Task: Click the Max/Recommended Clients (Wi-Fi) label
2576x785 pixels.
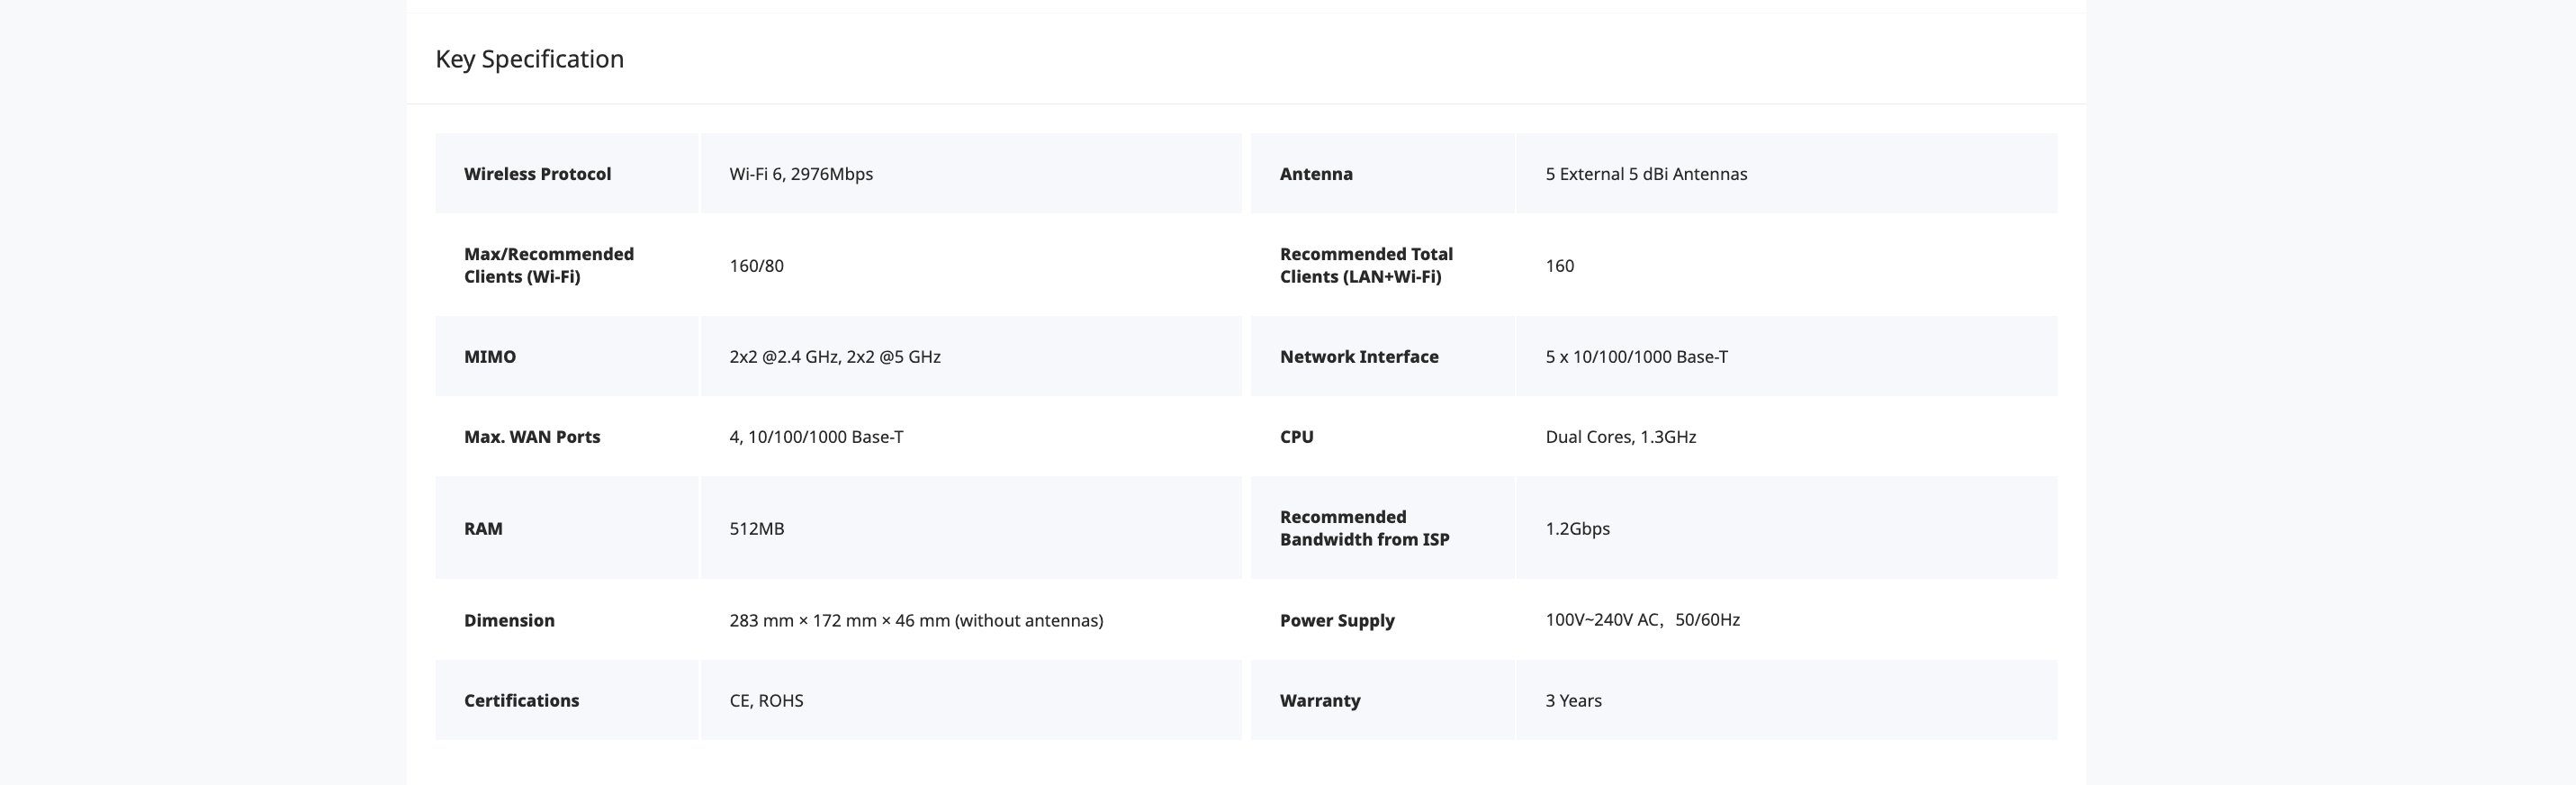Action: click(548, 265)
